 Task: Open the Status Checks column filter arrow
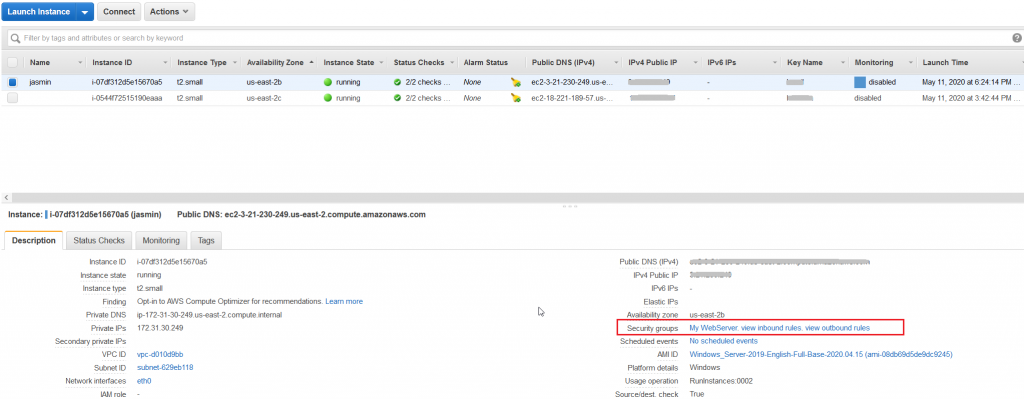(451, 63)
